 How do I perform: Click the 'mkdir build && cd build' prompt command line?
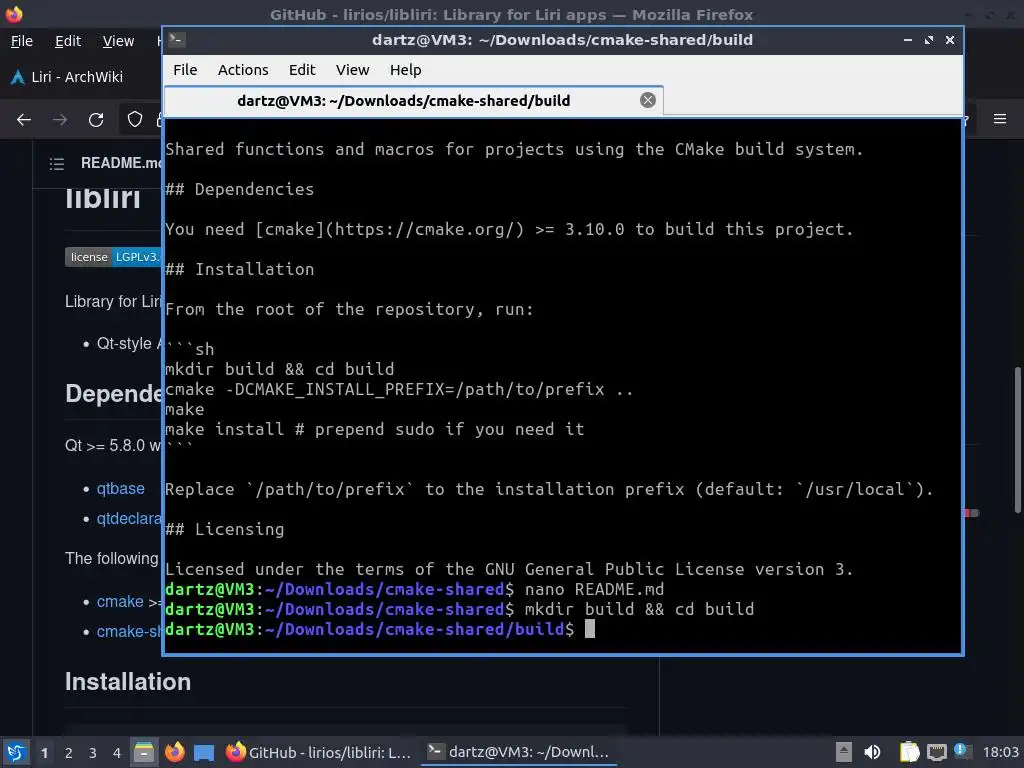click(459, 609)
